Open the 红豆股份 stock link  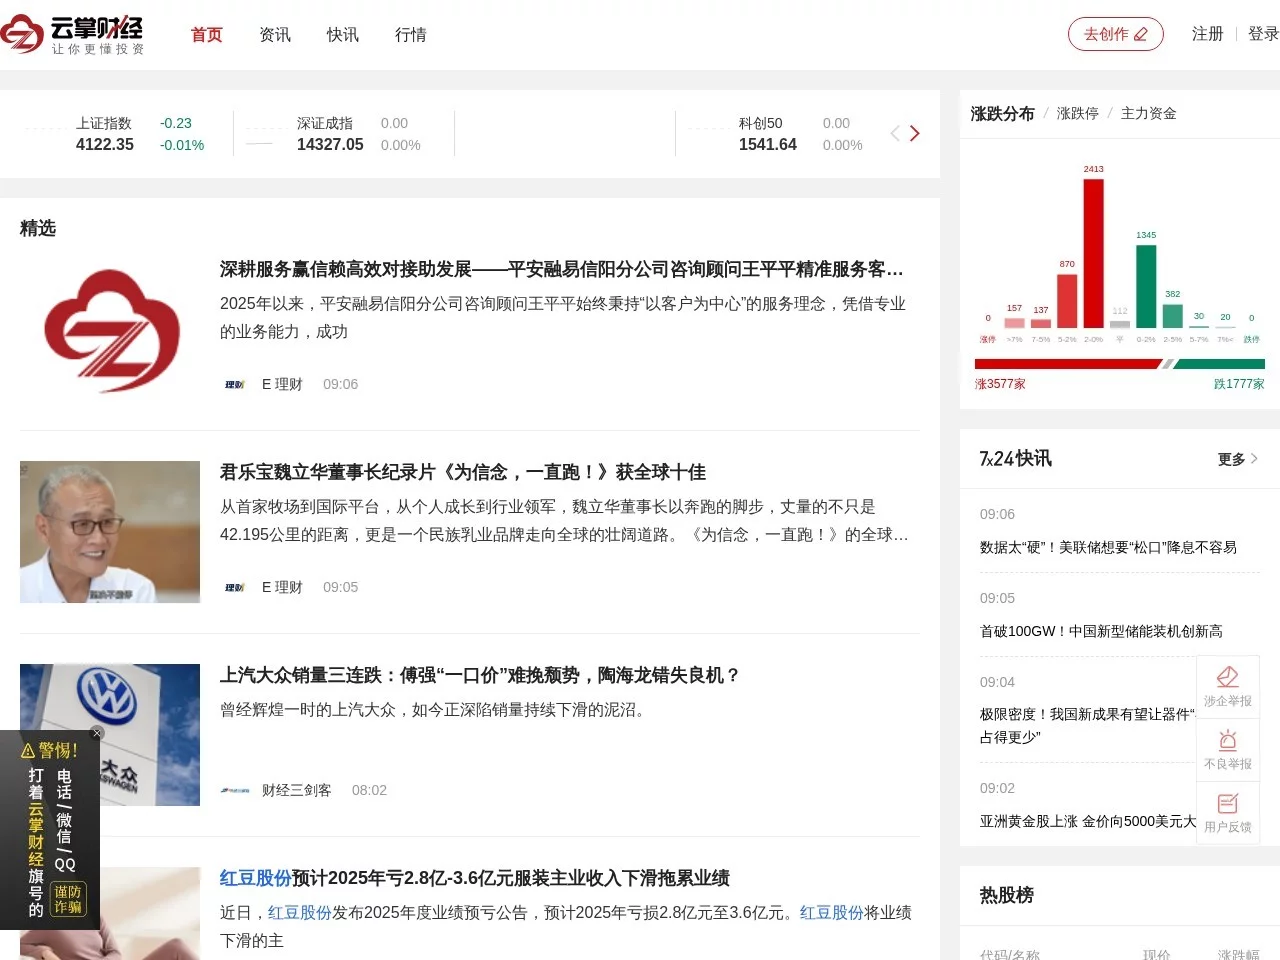tap(255, 878)
